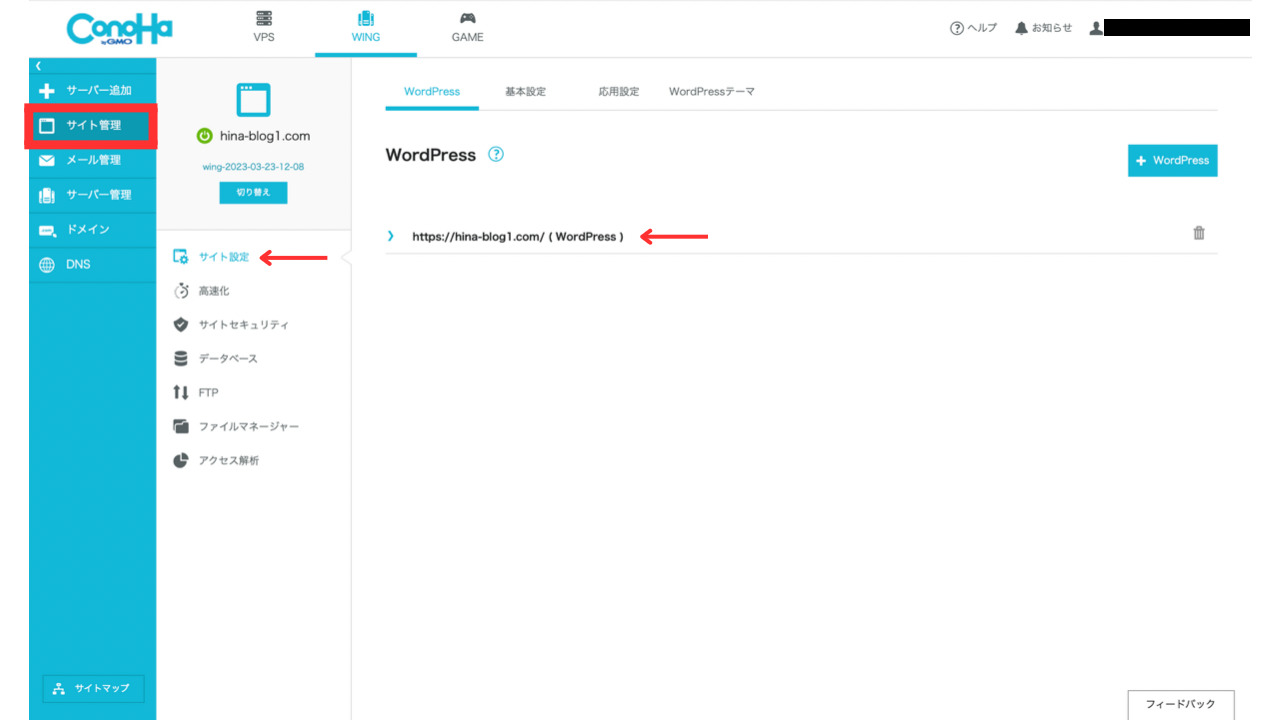
Task: Select DNS in the sidebar
Action: [x=93, y=264]
